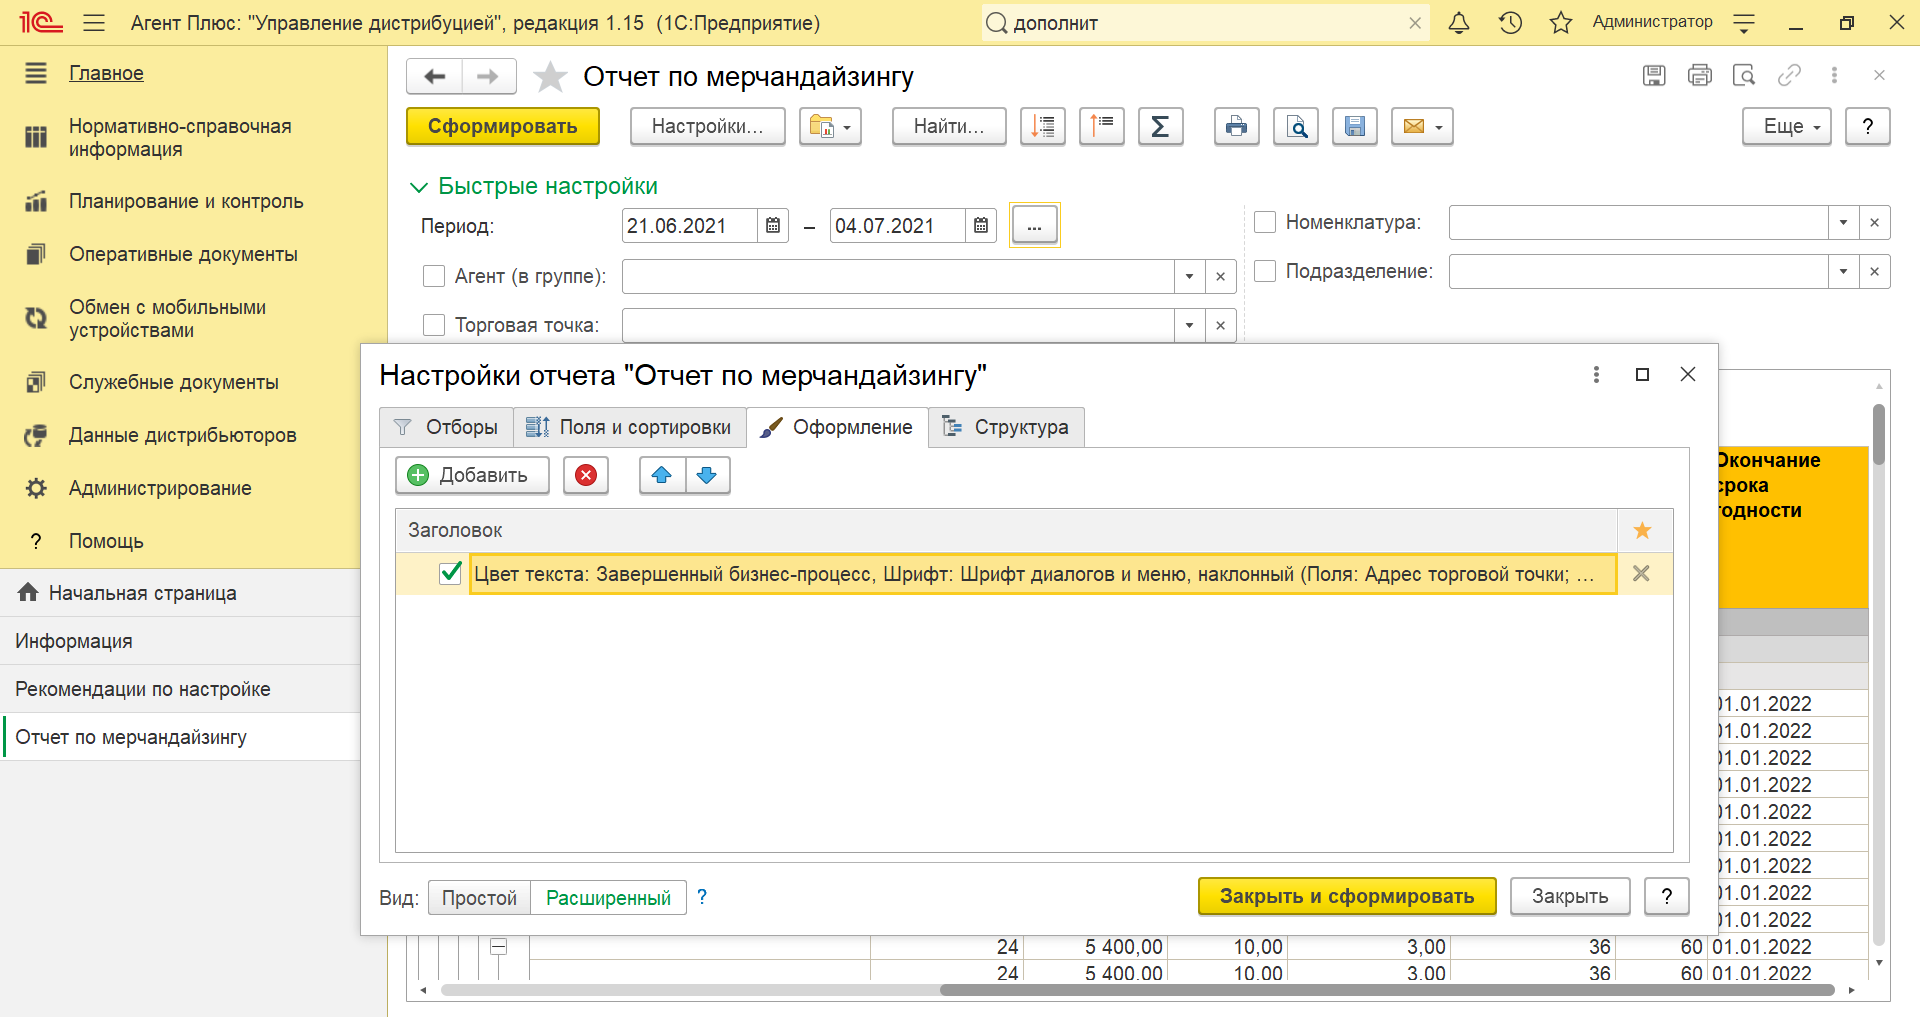Open Начальная страница tab
The width and height of the screenshot is (1920, 1017).
coord(142,593)
